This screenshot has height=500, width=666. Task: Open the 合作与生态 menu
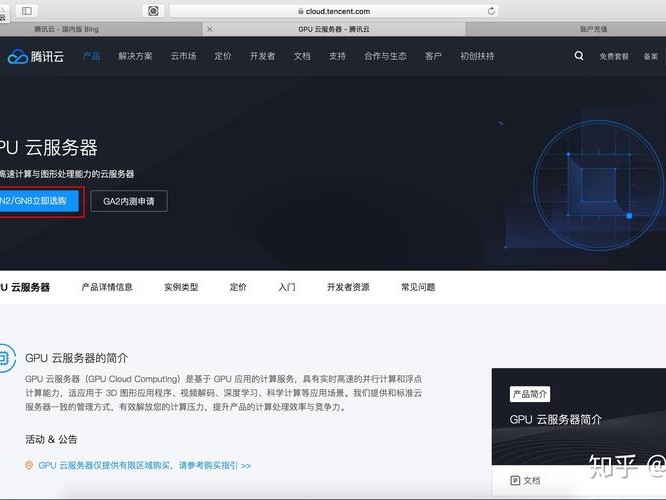385,56
